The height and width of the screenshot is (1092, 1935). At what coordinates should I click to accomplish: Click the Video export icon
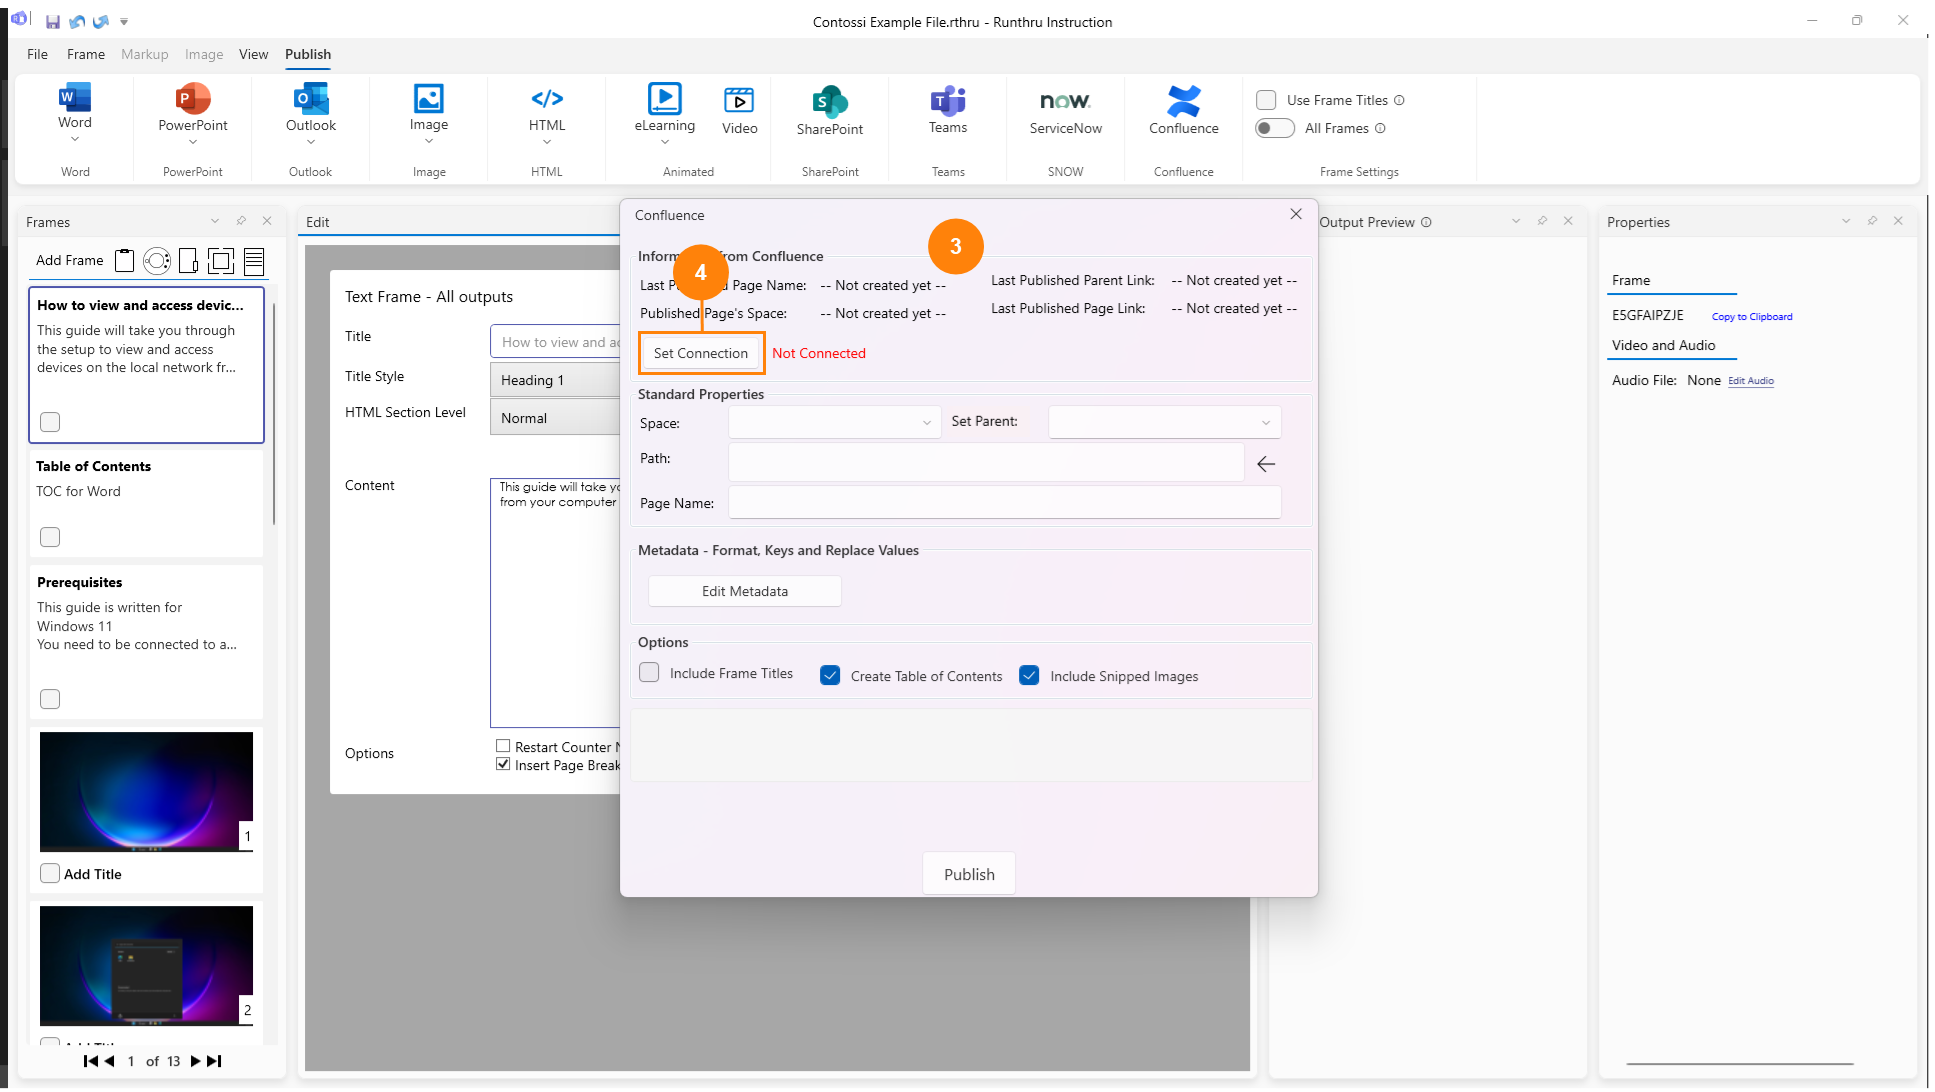(739, 101)
